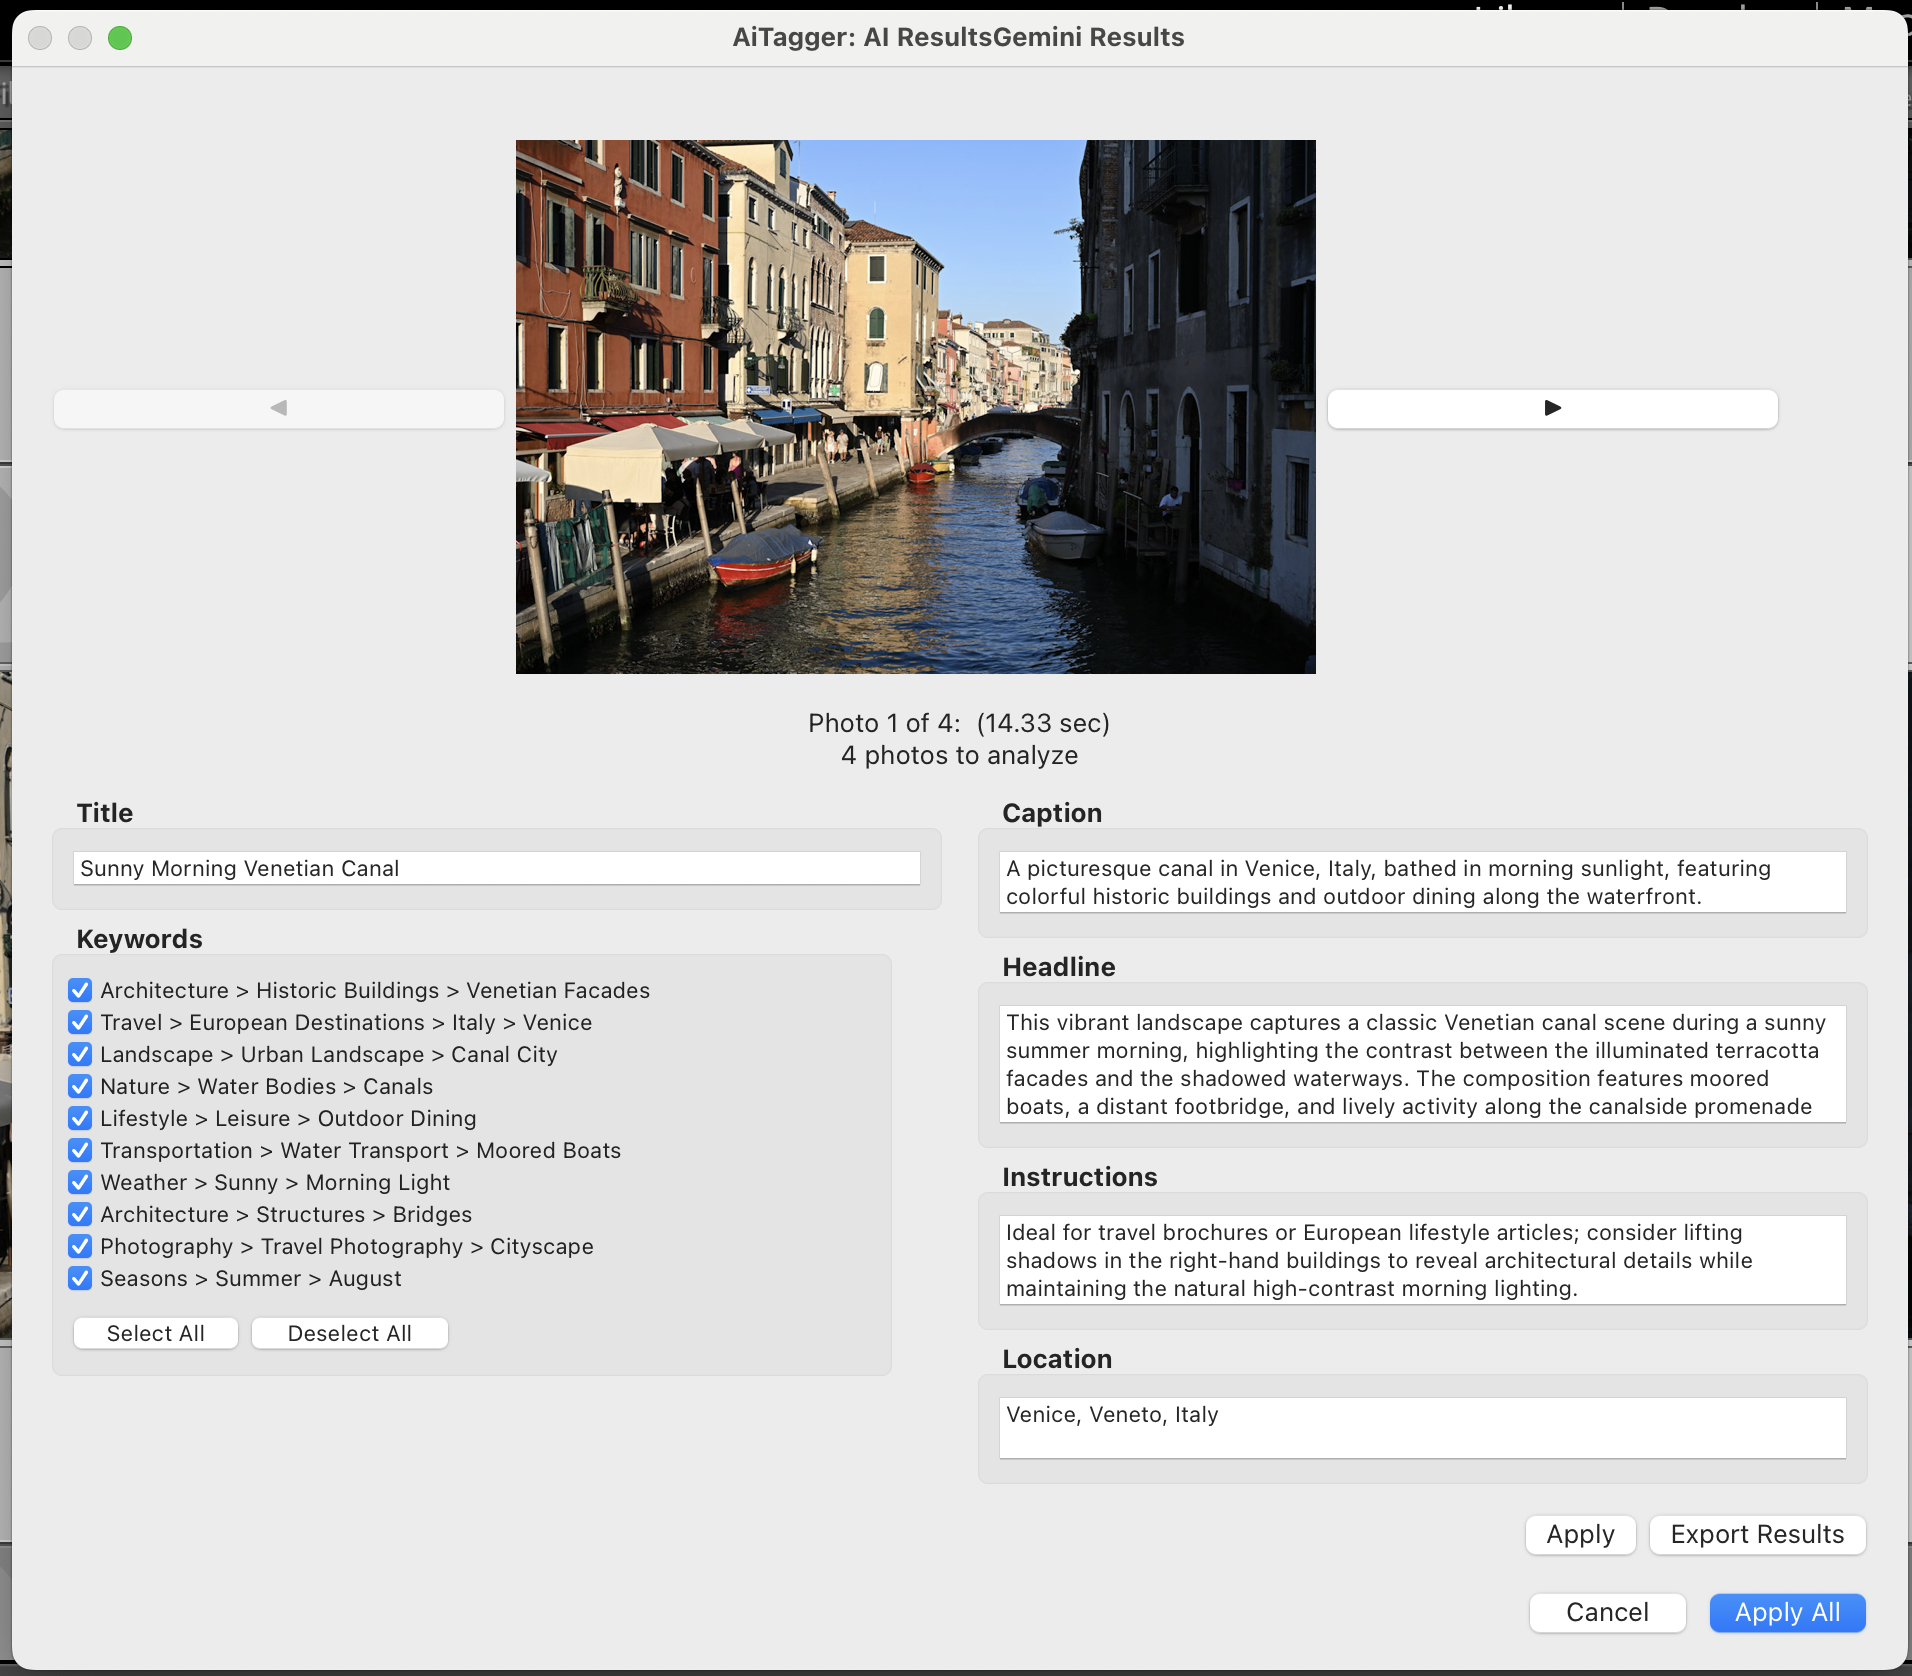Deselect Transportation > Water Transport > Moored Boats

click(81, 1150)
